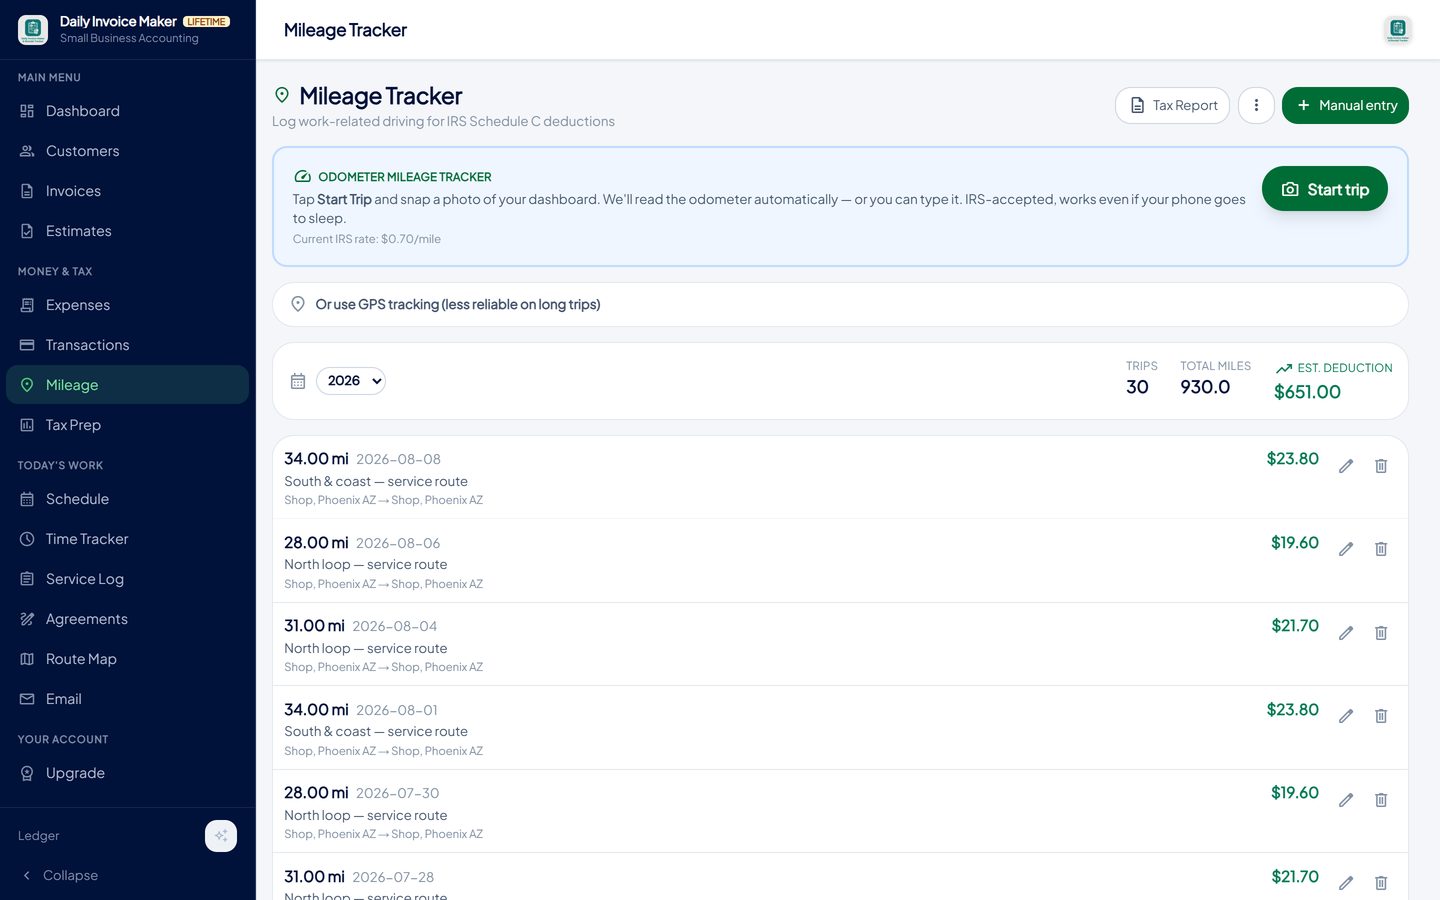Image resolution: width=1440 pixels, height=900 pixels.
Task: Edit the 34.00 mi trip from 2026-08-08
Action: [x=1346, y=466]
